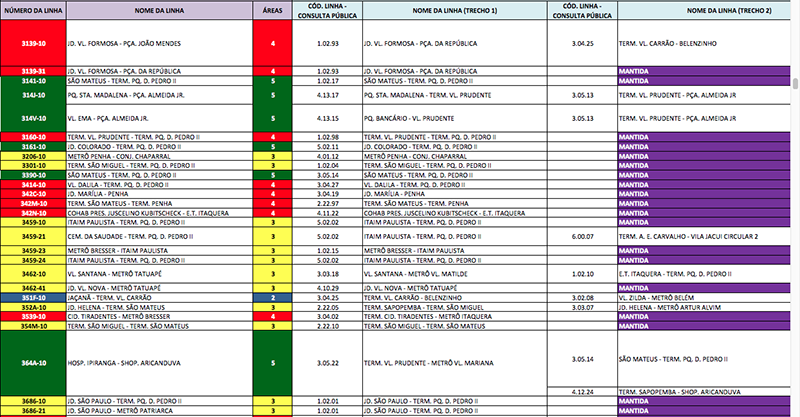Click cell VL. ZILDA - METRÔ BELÉM
The image size is (800, 417).
click(x=704, y=298)
